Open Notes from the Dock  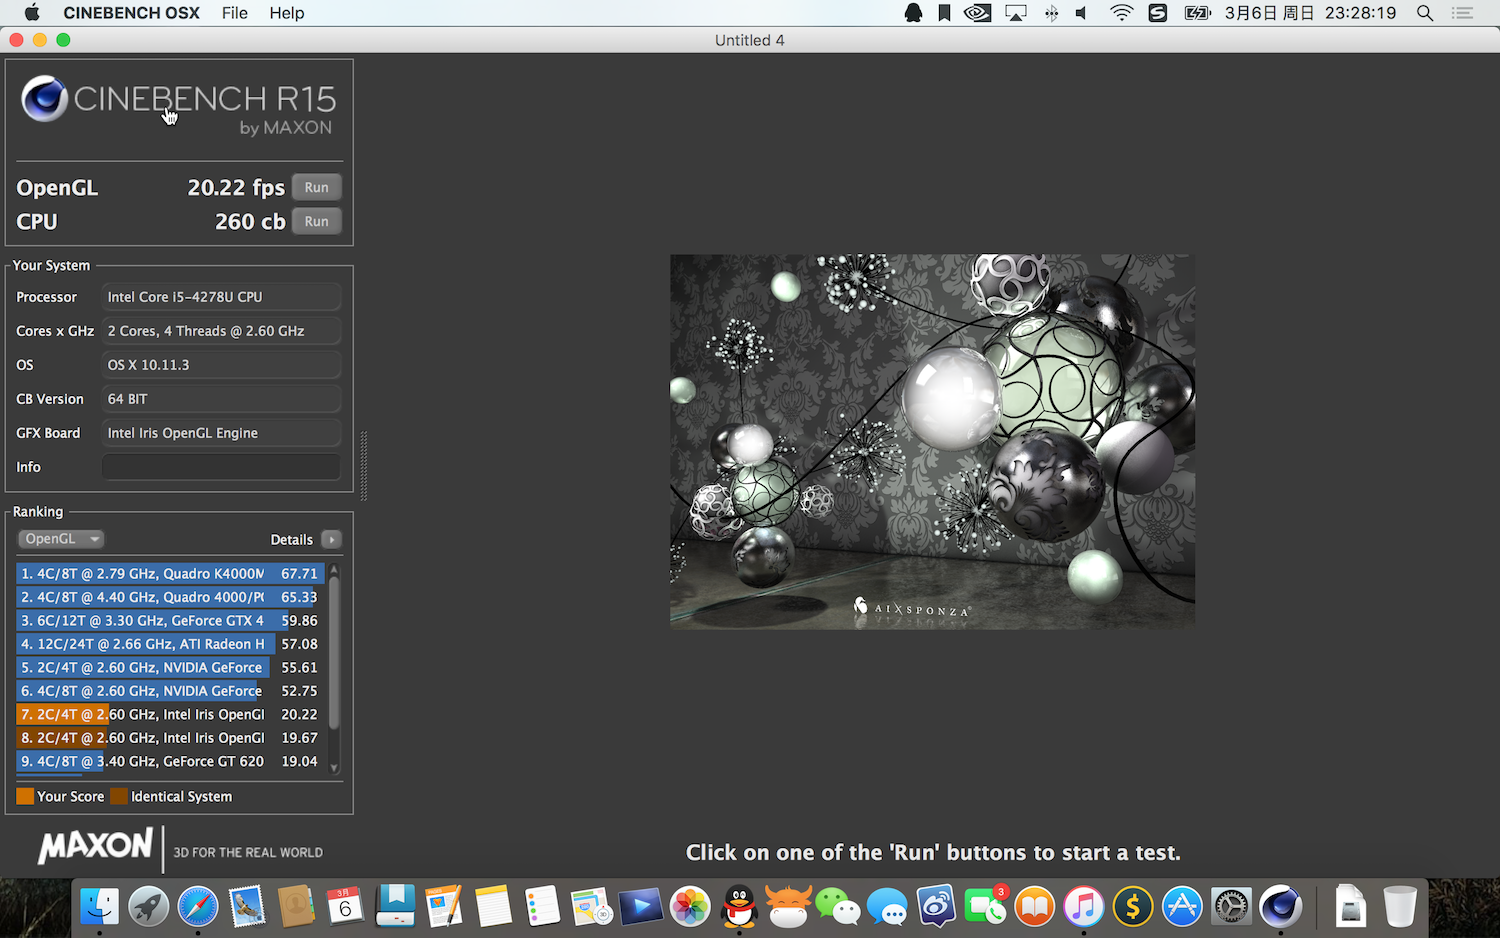[x=493, y=907]
